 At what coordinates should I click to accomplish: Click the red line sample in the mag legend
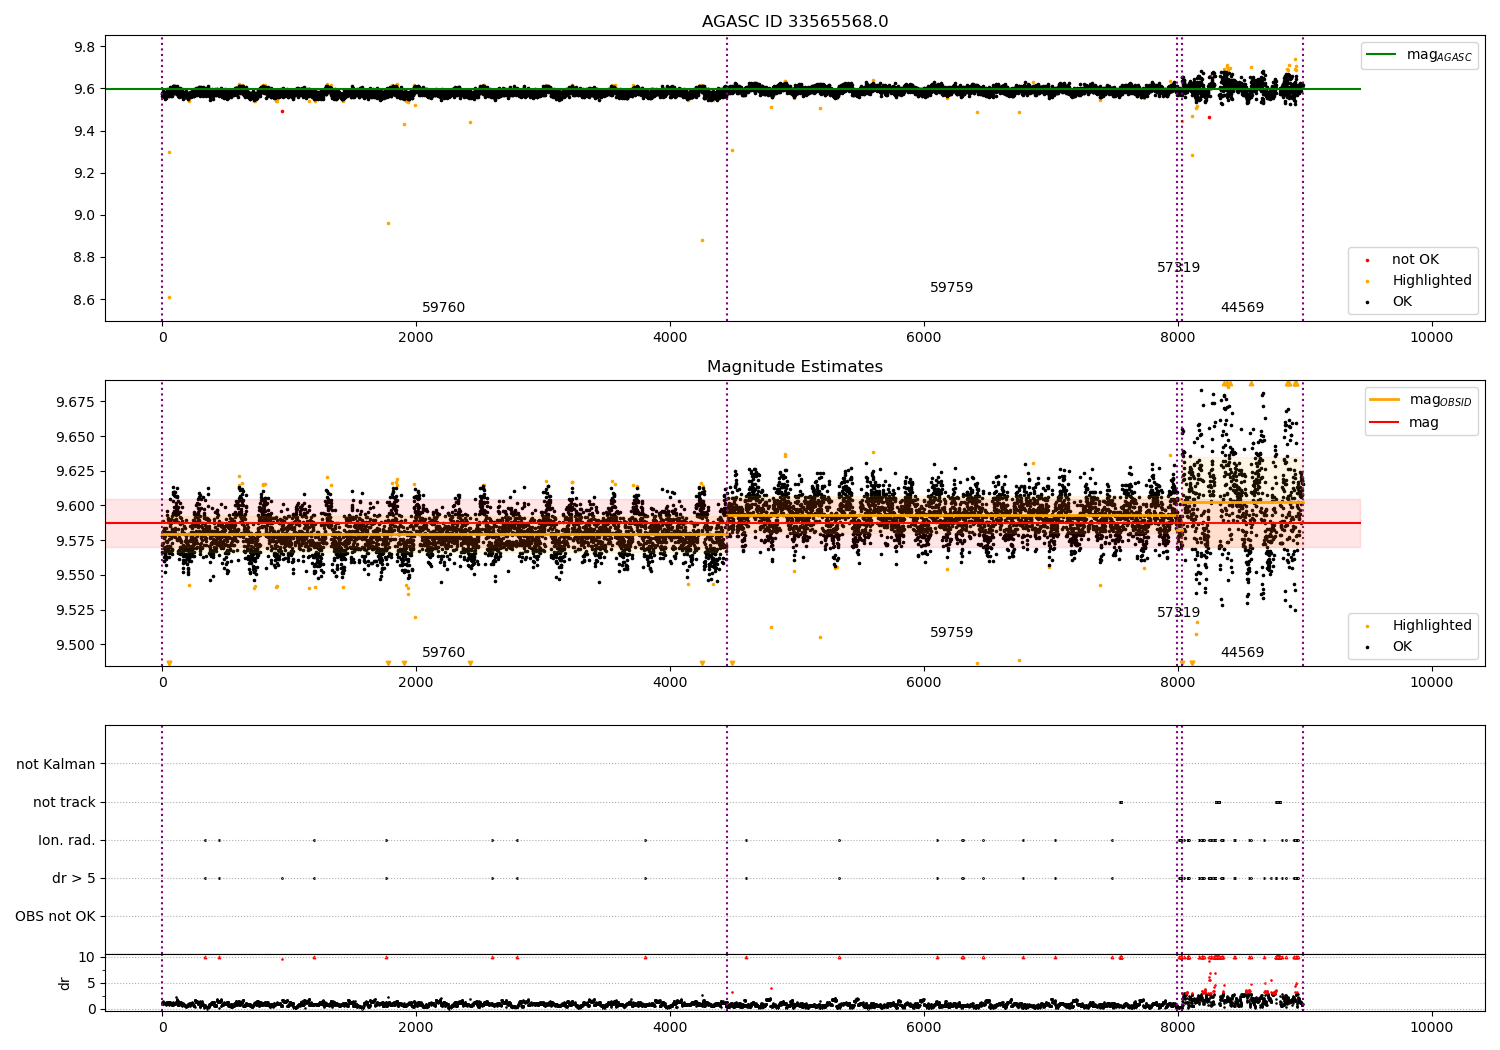point(1385,423)
